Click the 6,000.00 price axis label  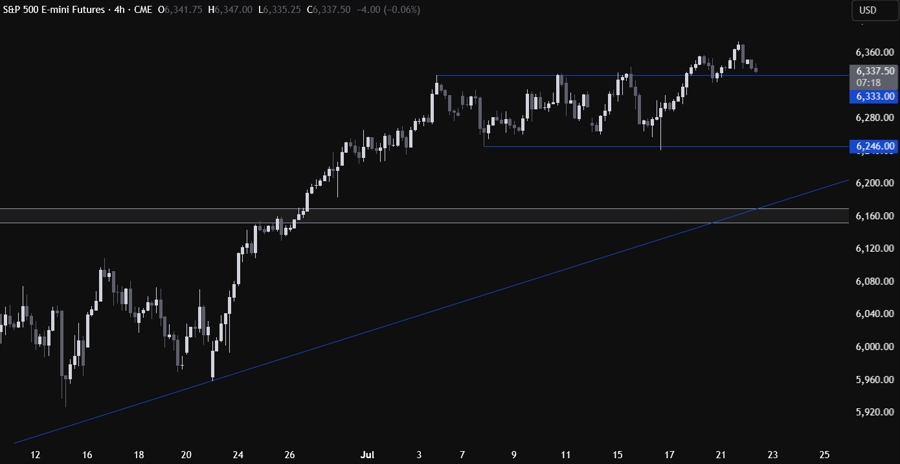(x=874, y=347)
